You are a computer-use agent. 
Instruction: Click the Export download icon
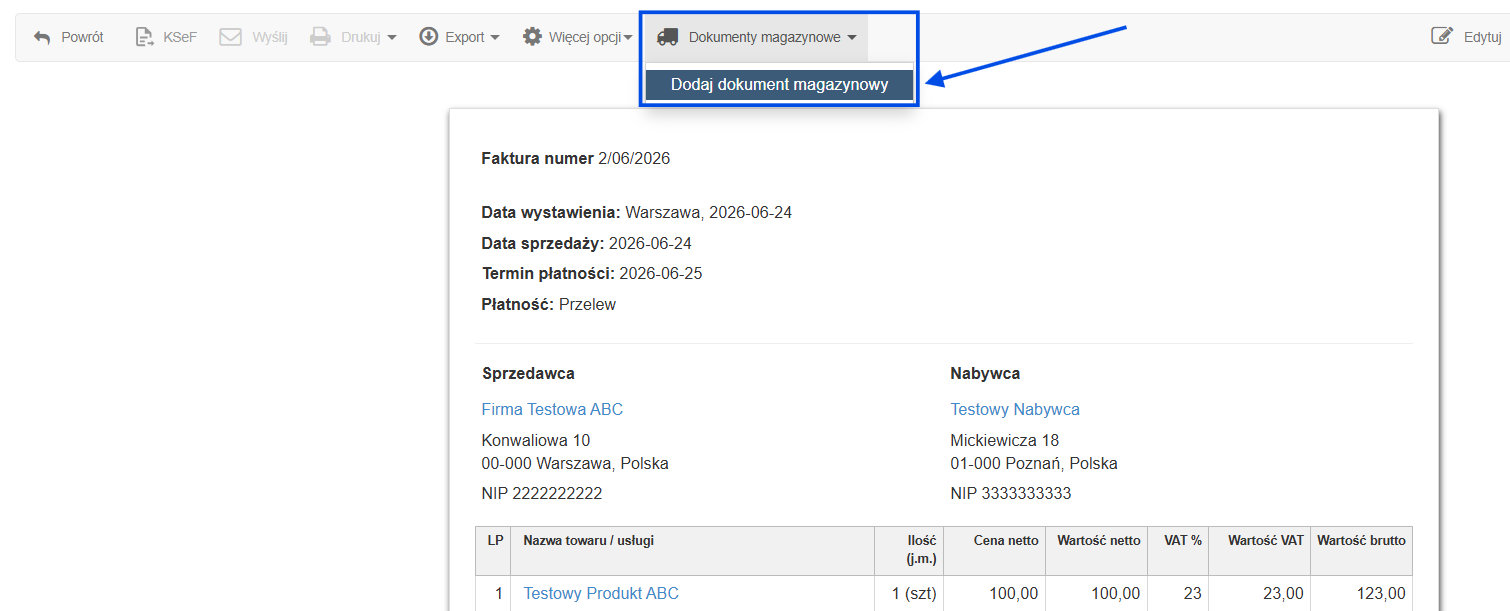429,37
